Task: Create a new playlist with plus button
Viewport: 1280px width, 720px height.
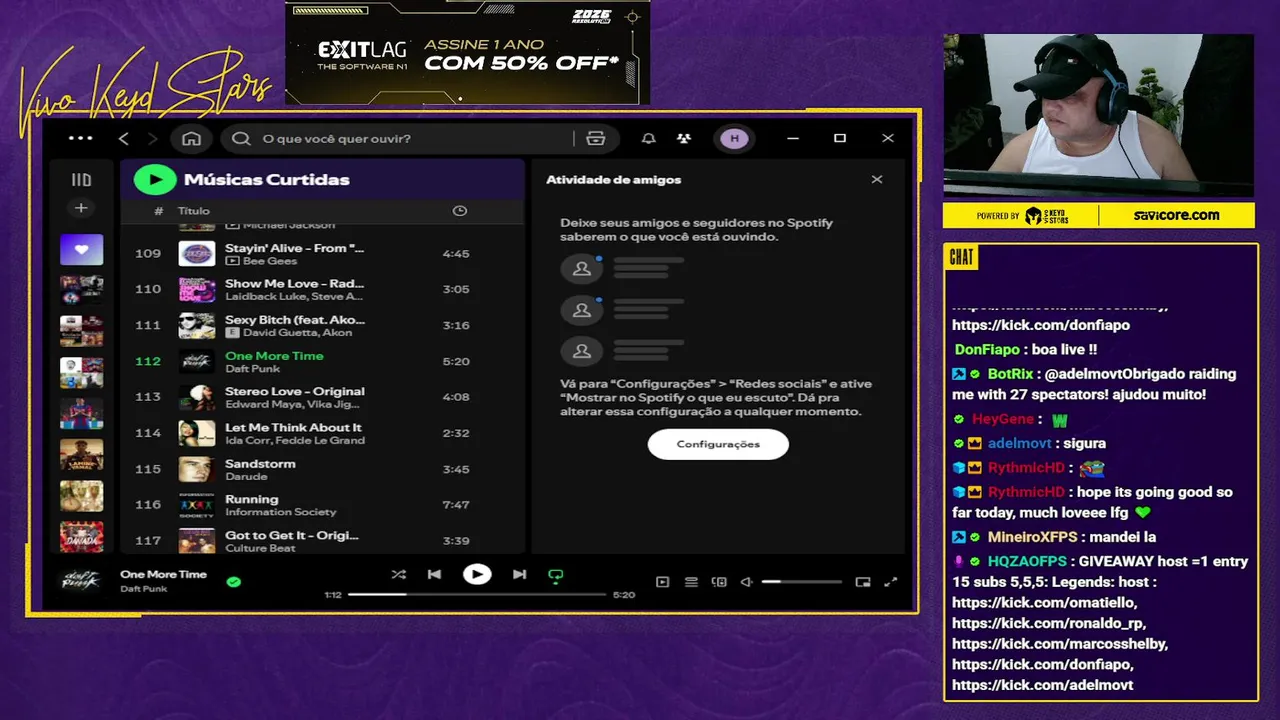Action: 81,208
